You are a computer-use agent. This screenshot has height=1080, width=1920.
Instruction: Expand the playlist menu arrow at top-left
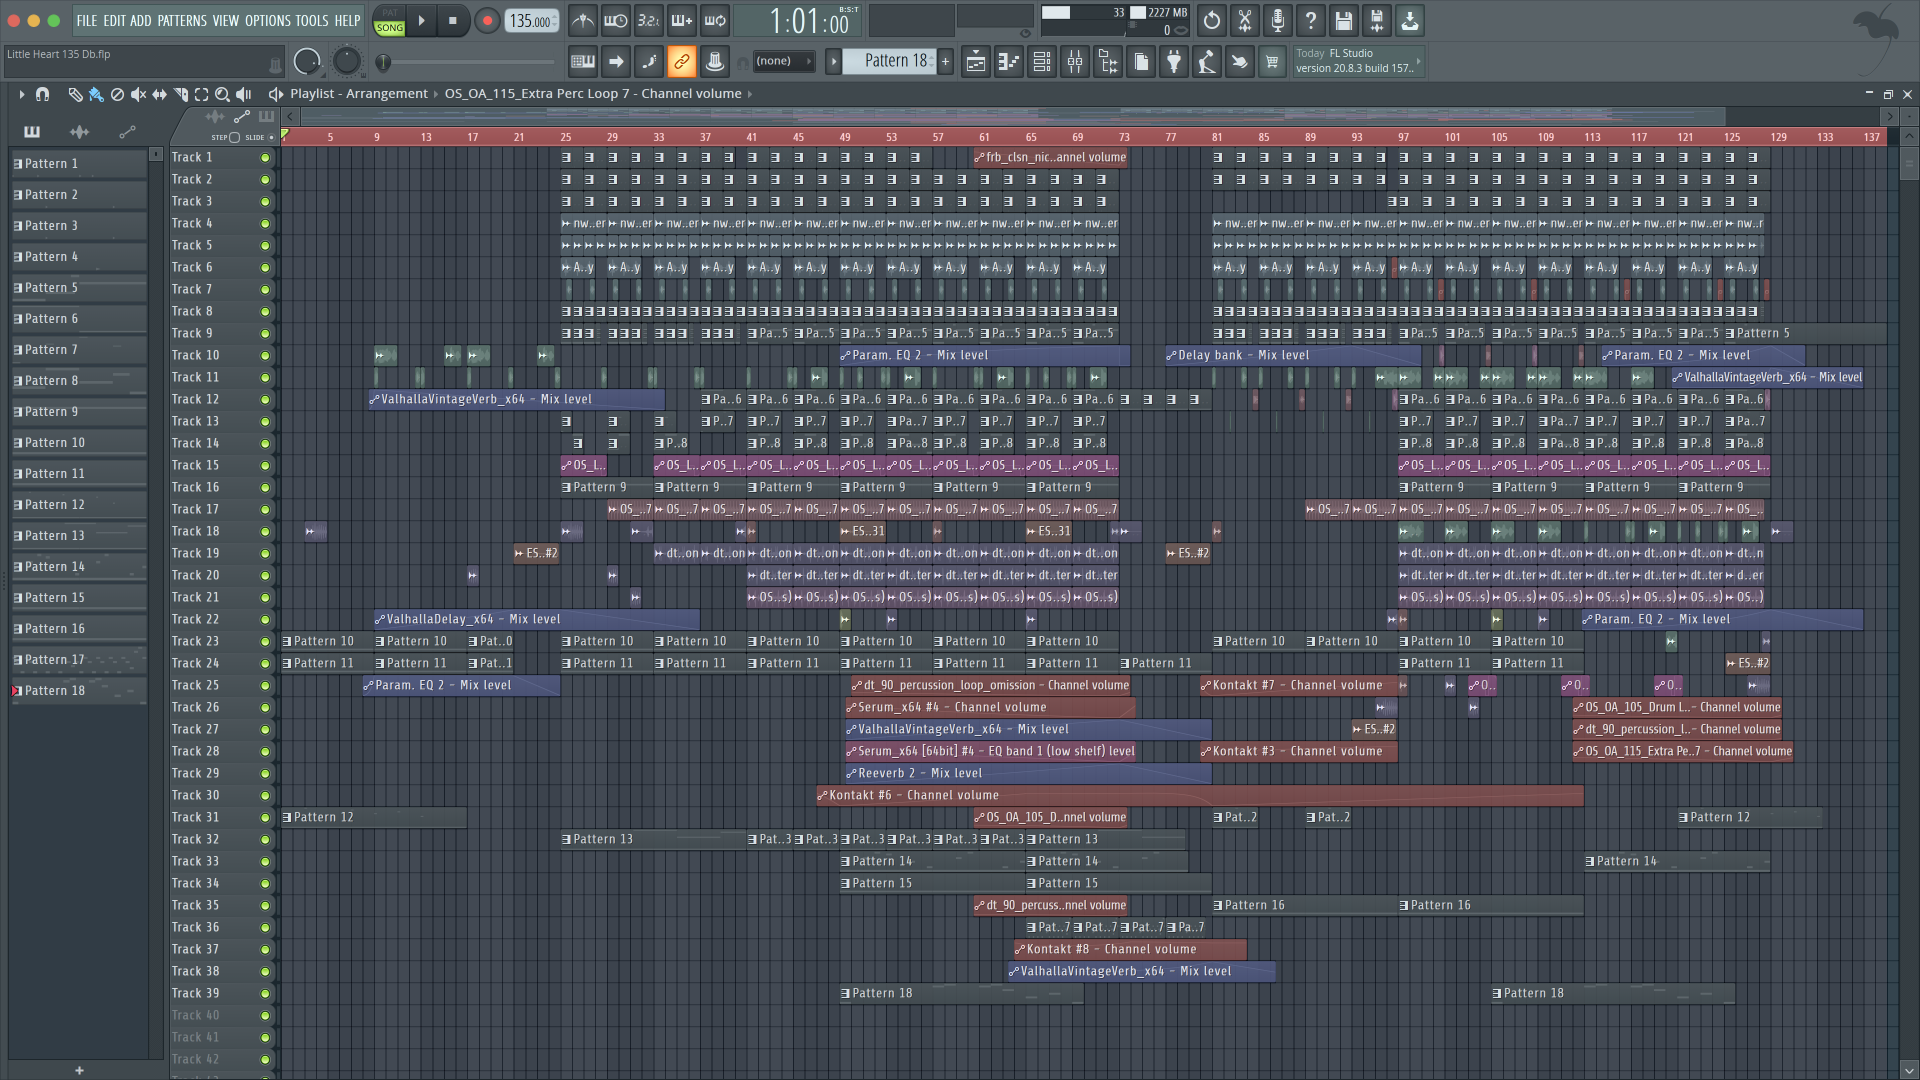(x=21, y=94)
